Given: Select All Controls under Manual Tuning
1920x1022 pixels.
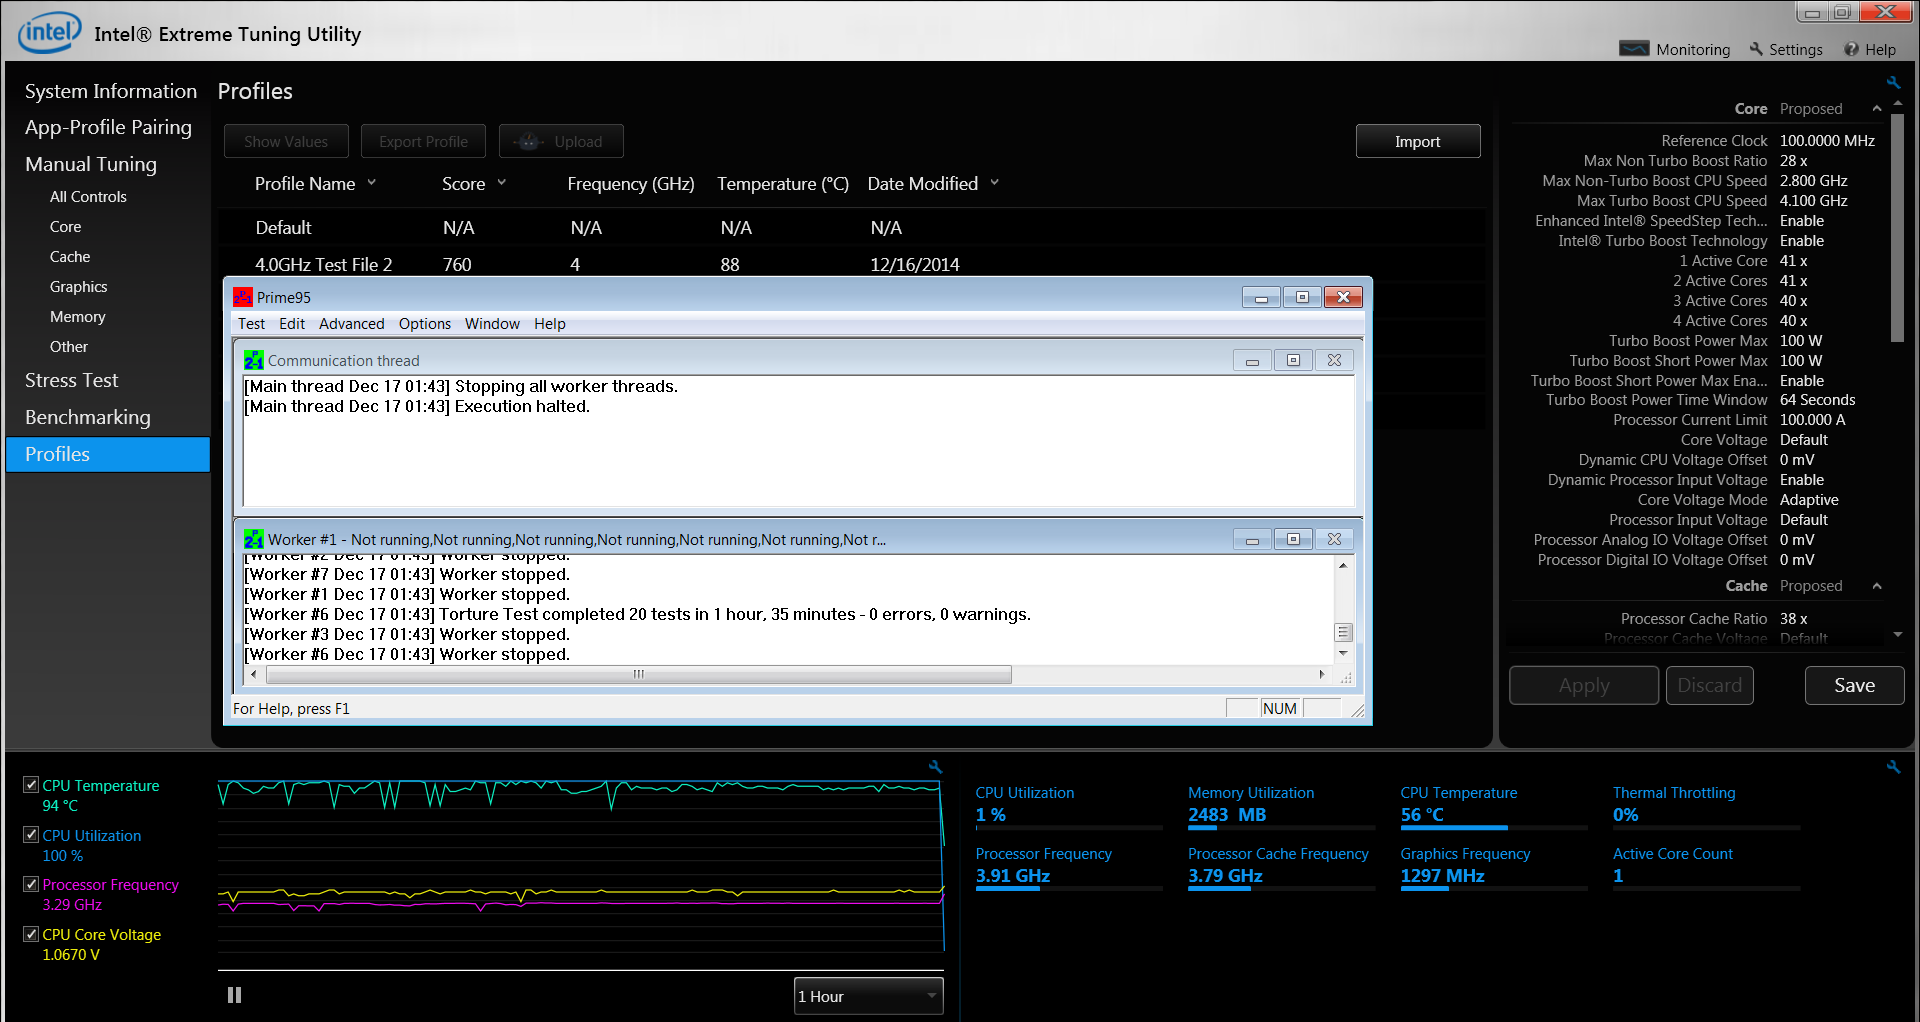Looking at the screenshot, I should [88, 197].
